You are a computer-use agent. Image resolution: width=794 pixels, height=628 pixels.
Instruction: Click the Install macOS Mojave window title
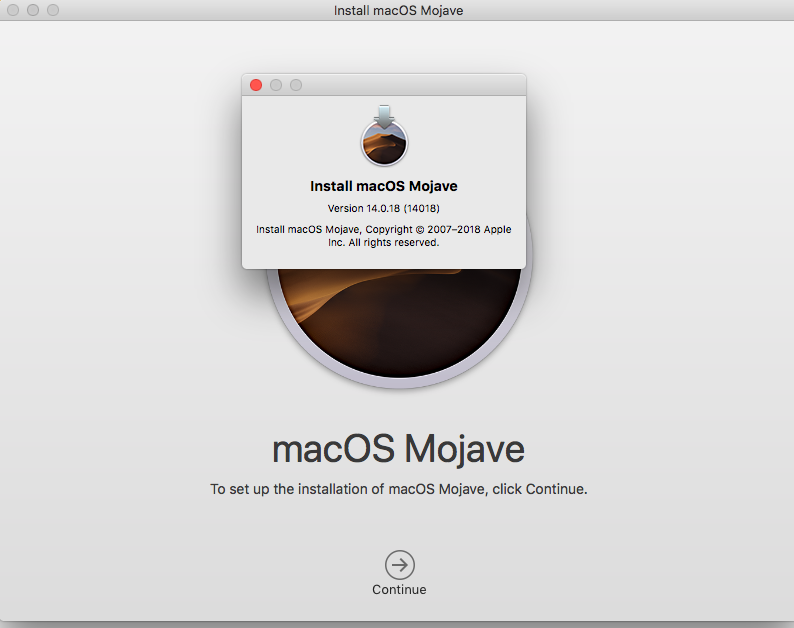coord(398,11)
